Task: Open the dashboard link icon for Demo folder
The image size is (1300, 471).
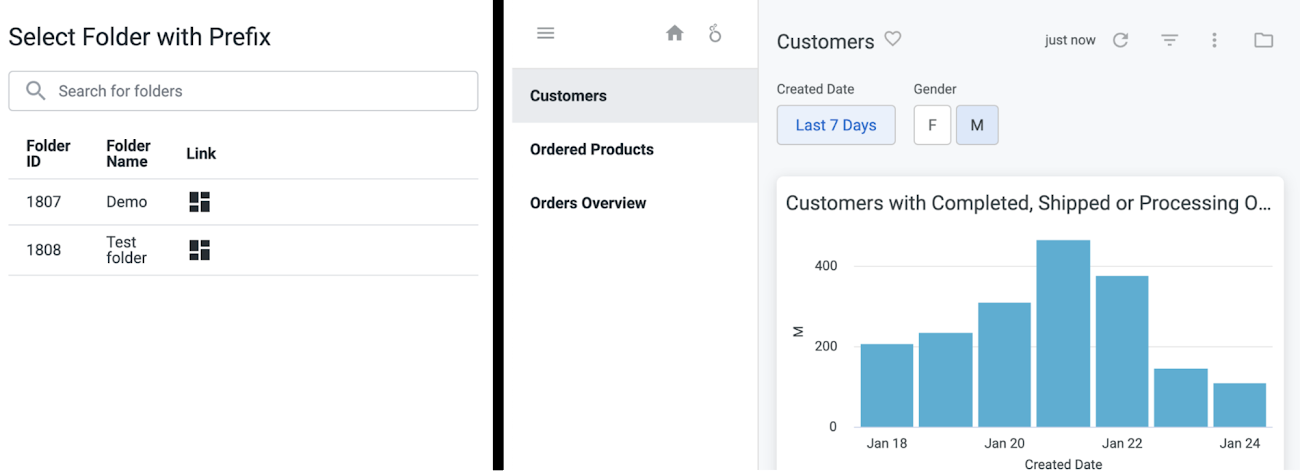Action: 200,202
